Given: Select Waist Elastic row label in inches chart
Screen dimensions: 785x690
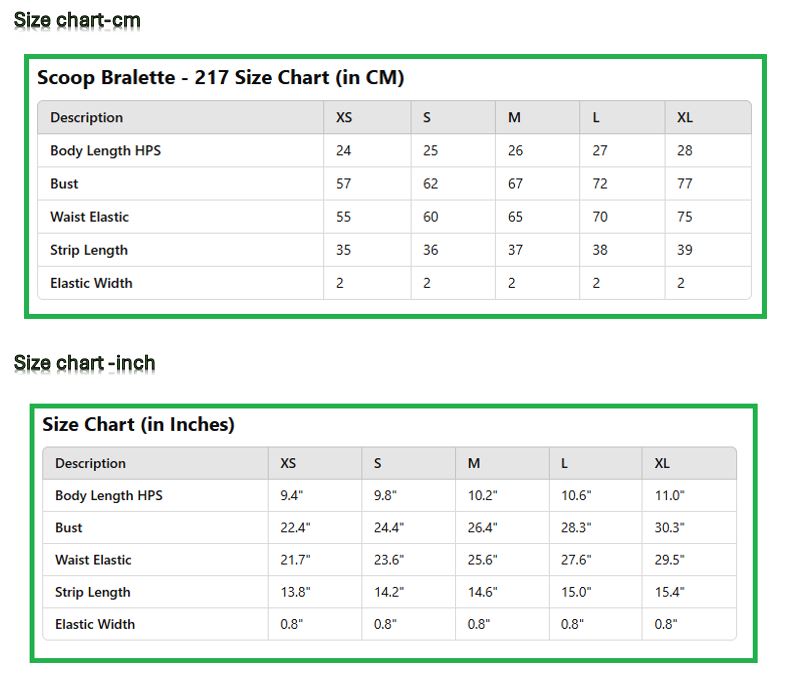Looking at the screenshot, I should (x=93, y=560).
